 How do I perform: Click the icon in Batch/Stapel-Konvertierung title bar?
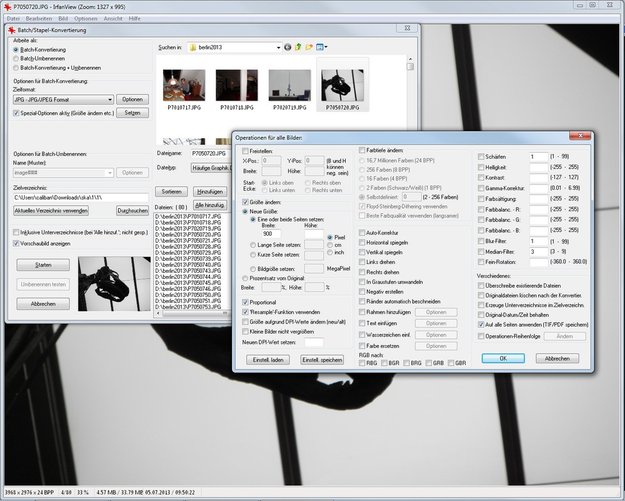[x=12, y=30]
